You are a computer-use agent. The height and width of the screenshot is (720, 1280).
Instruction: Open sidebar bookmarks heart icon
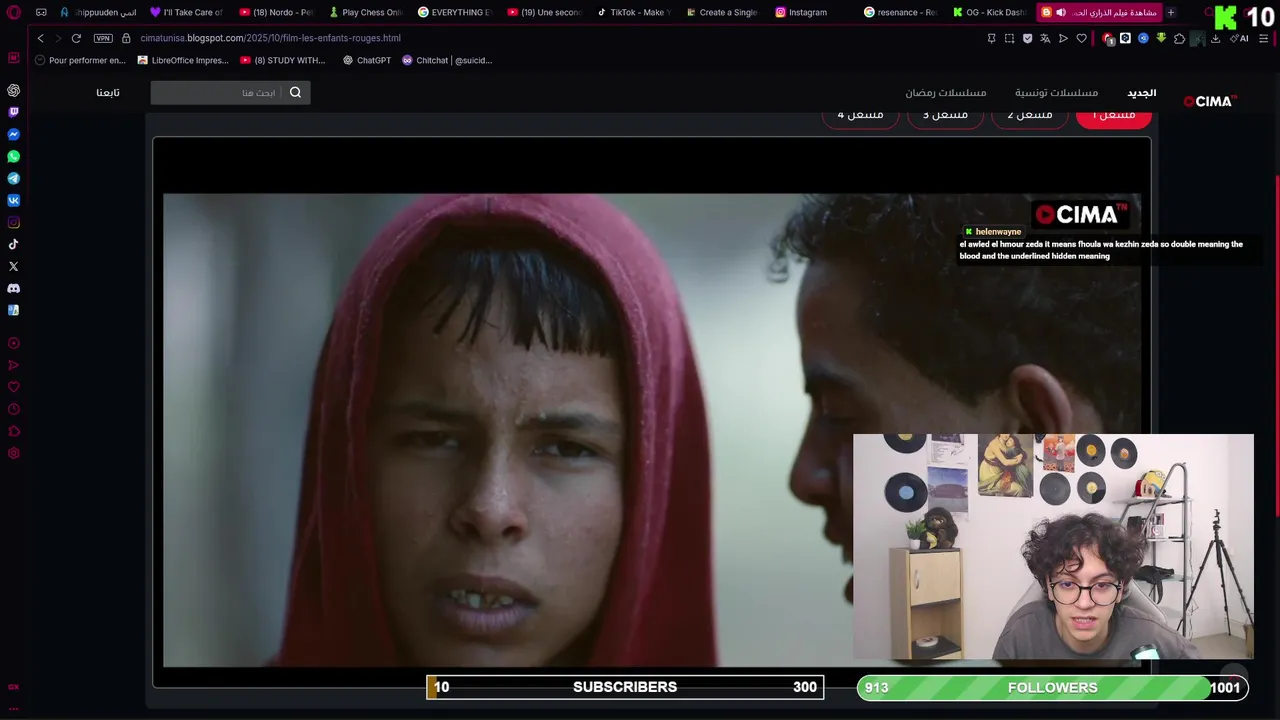pyautogui.click(x=13, y=387)
